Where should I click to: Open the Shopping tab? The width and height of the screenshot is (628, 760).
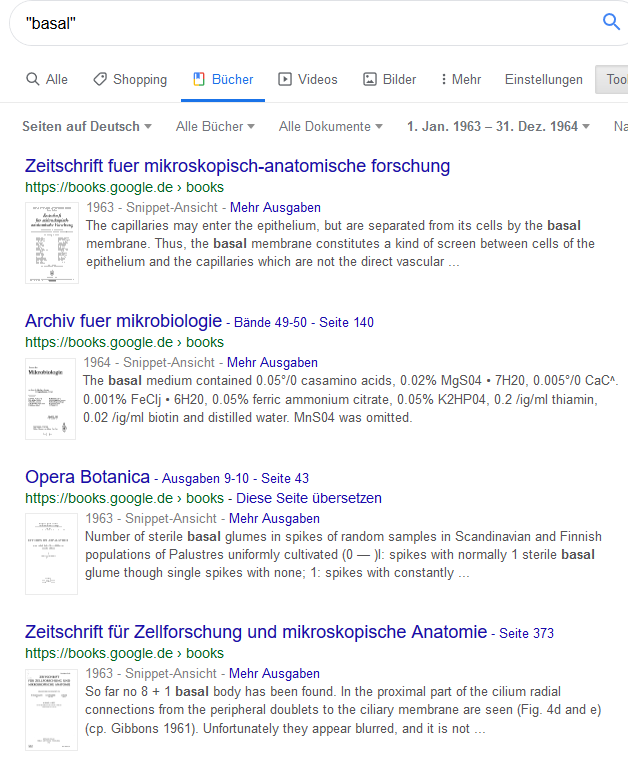point(130,79)
